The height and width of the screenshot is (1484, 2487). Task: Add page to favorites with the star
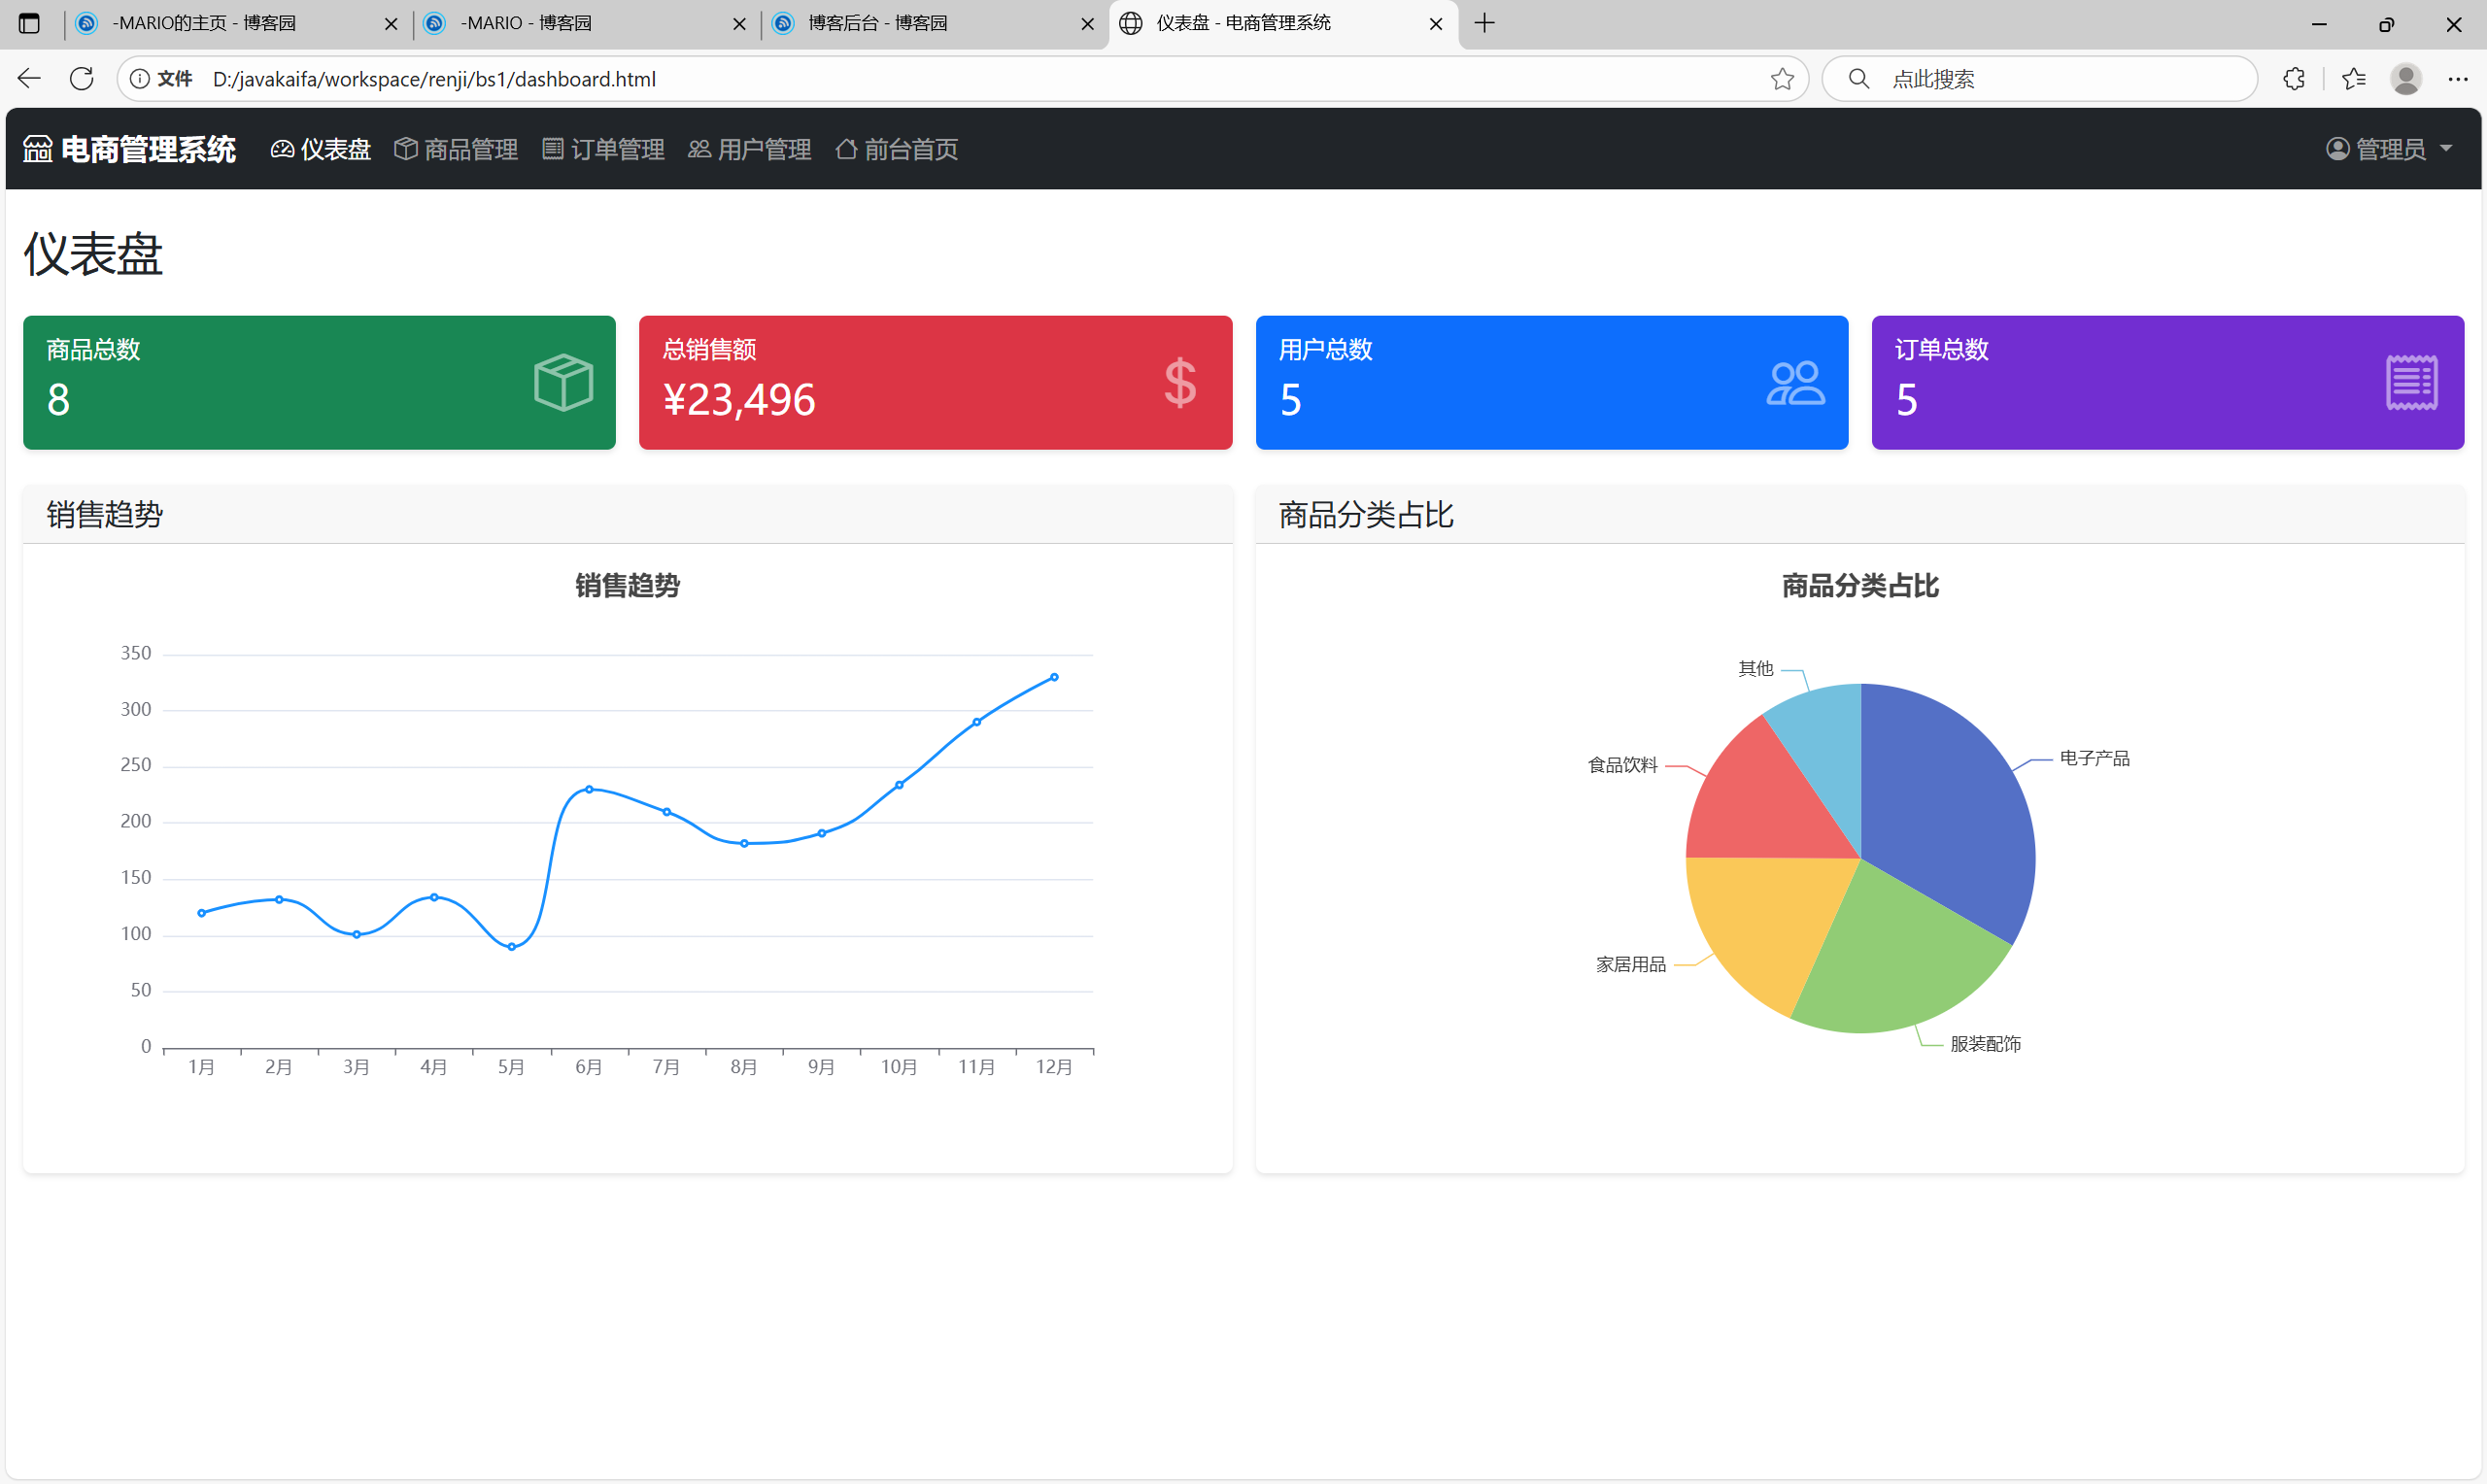(x=1783, y=78)
